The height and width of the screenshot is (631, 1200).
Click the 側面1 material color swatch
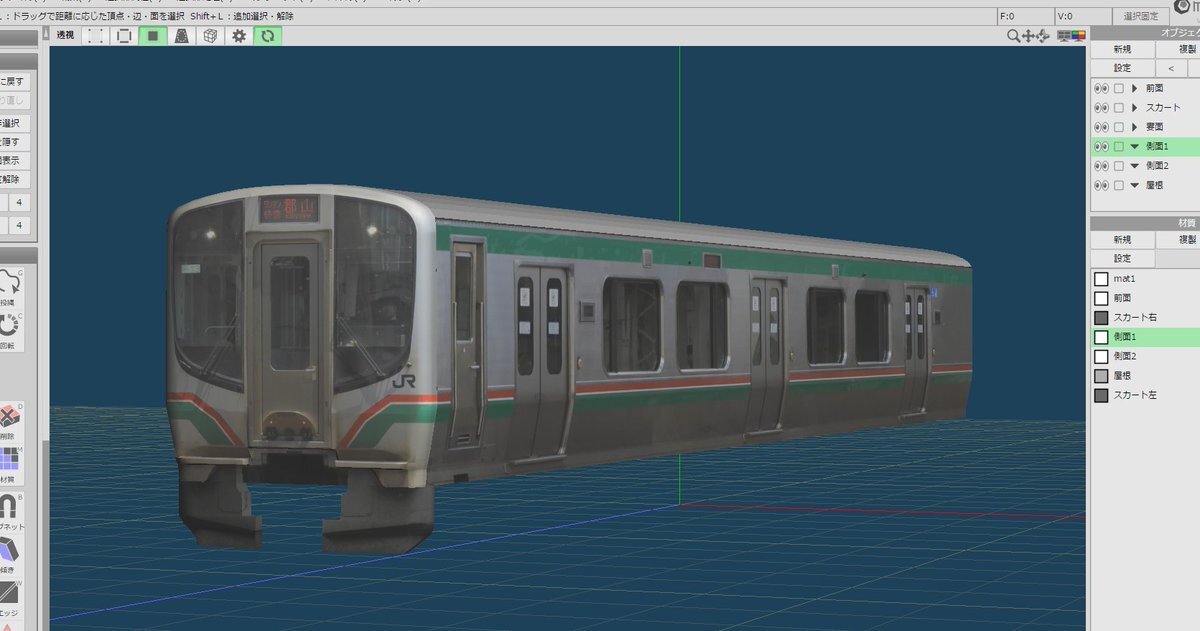click(1101, 337)
